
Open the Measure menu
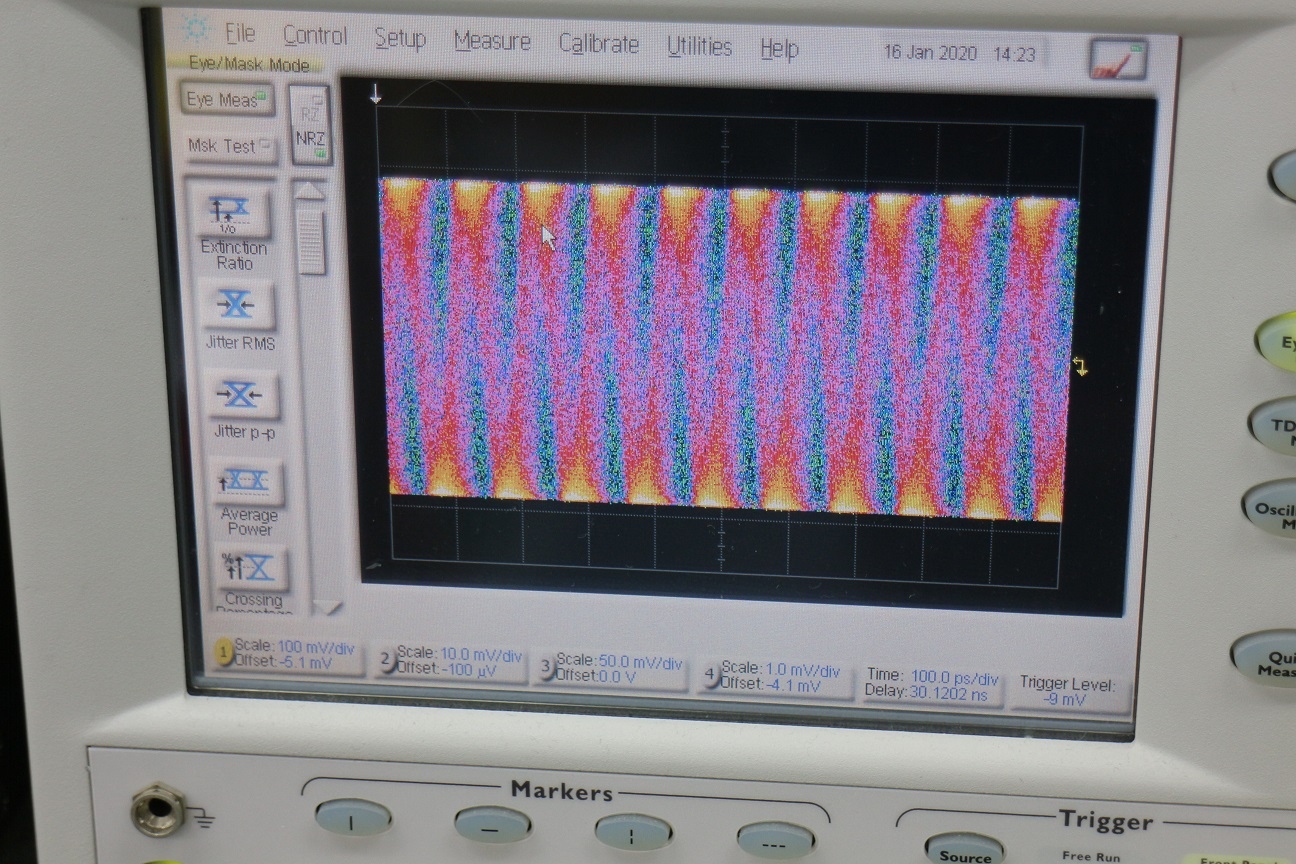pos(492,42)
